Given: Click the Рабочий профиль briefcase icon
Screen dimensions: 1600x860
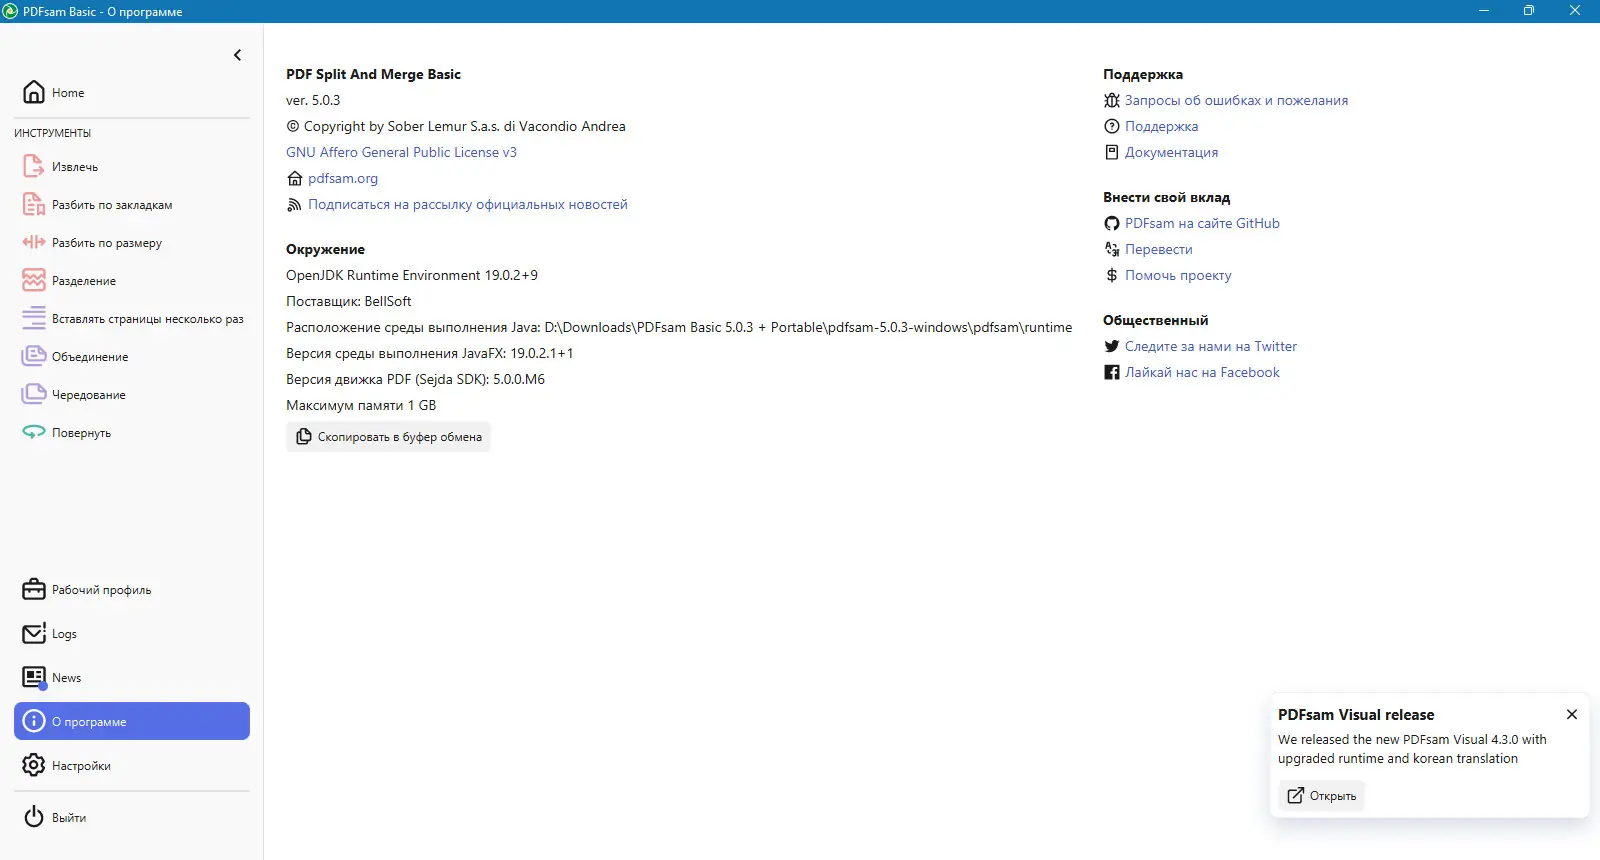Looking at the screenshot, I should (x=34, y=589).
